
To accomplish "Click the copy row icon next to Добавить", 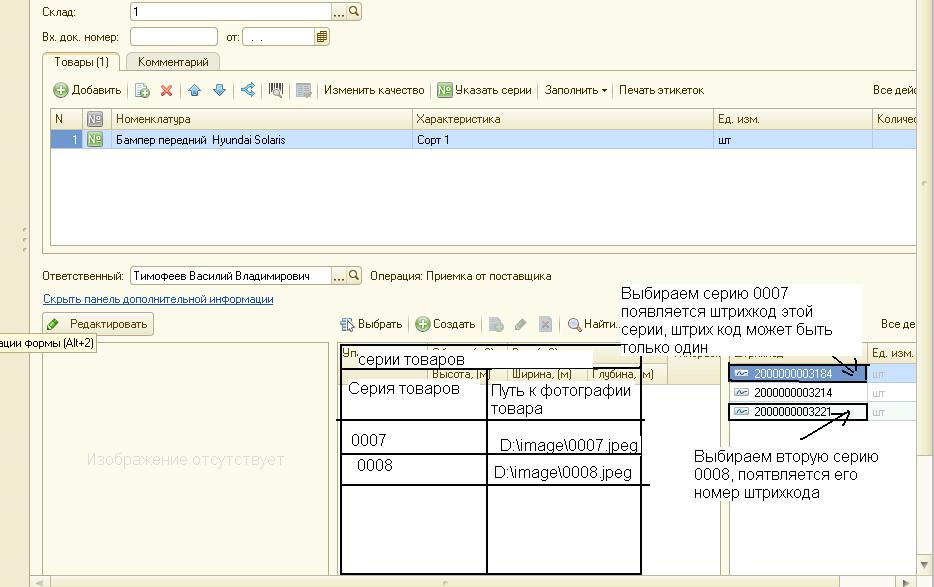I will click(142, 90).
